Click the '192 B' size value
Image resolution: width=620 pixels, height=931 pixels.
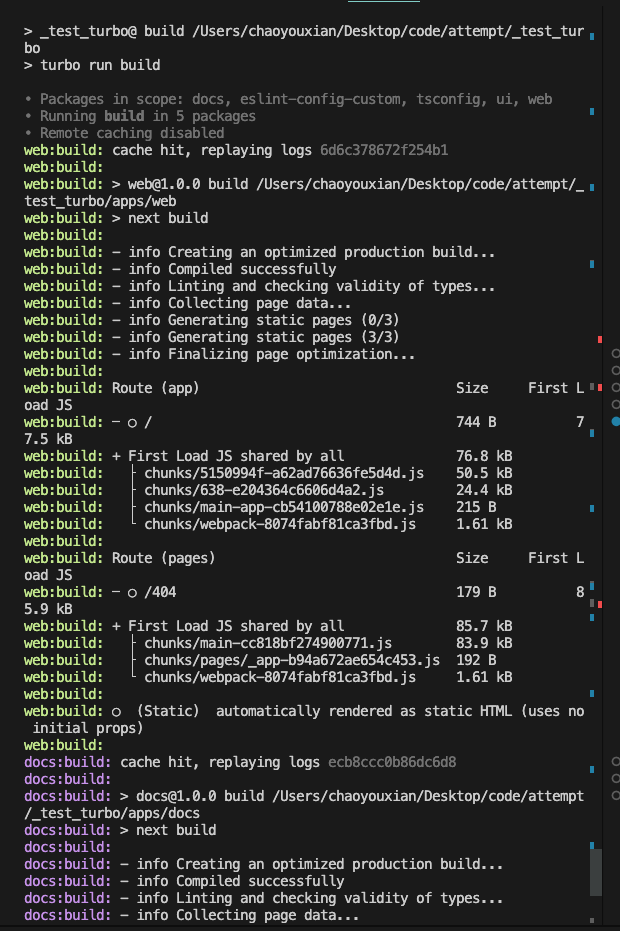point(476,660)
